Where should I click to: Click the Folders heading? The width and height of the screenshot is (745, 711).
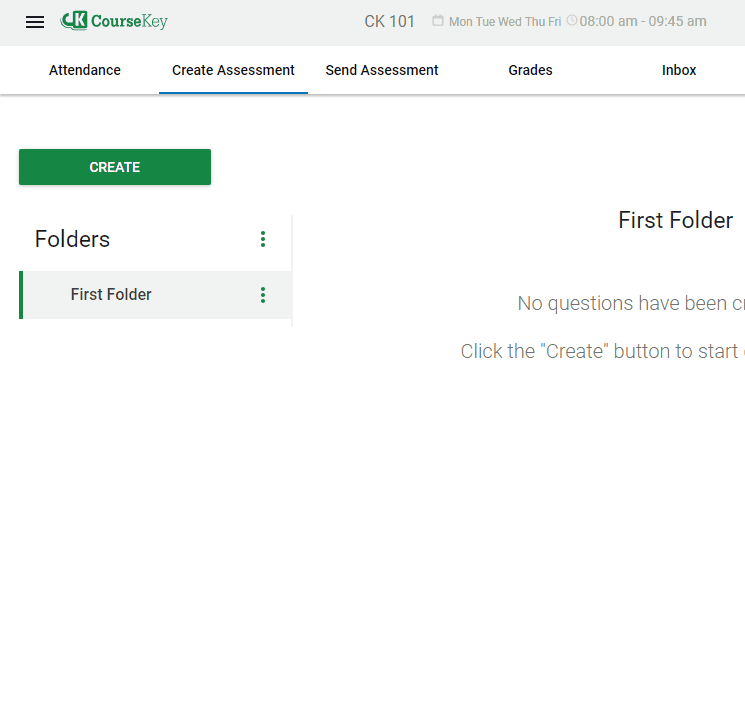coord(72,239)
